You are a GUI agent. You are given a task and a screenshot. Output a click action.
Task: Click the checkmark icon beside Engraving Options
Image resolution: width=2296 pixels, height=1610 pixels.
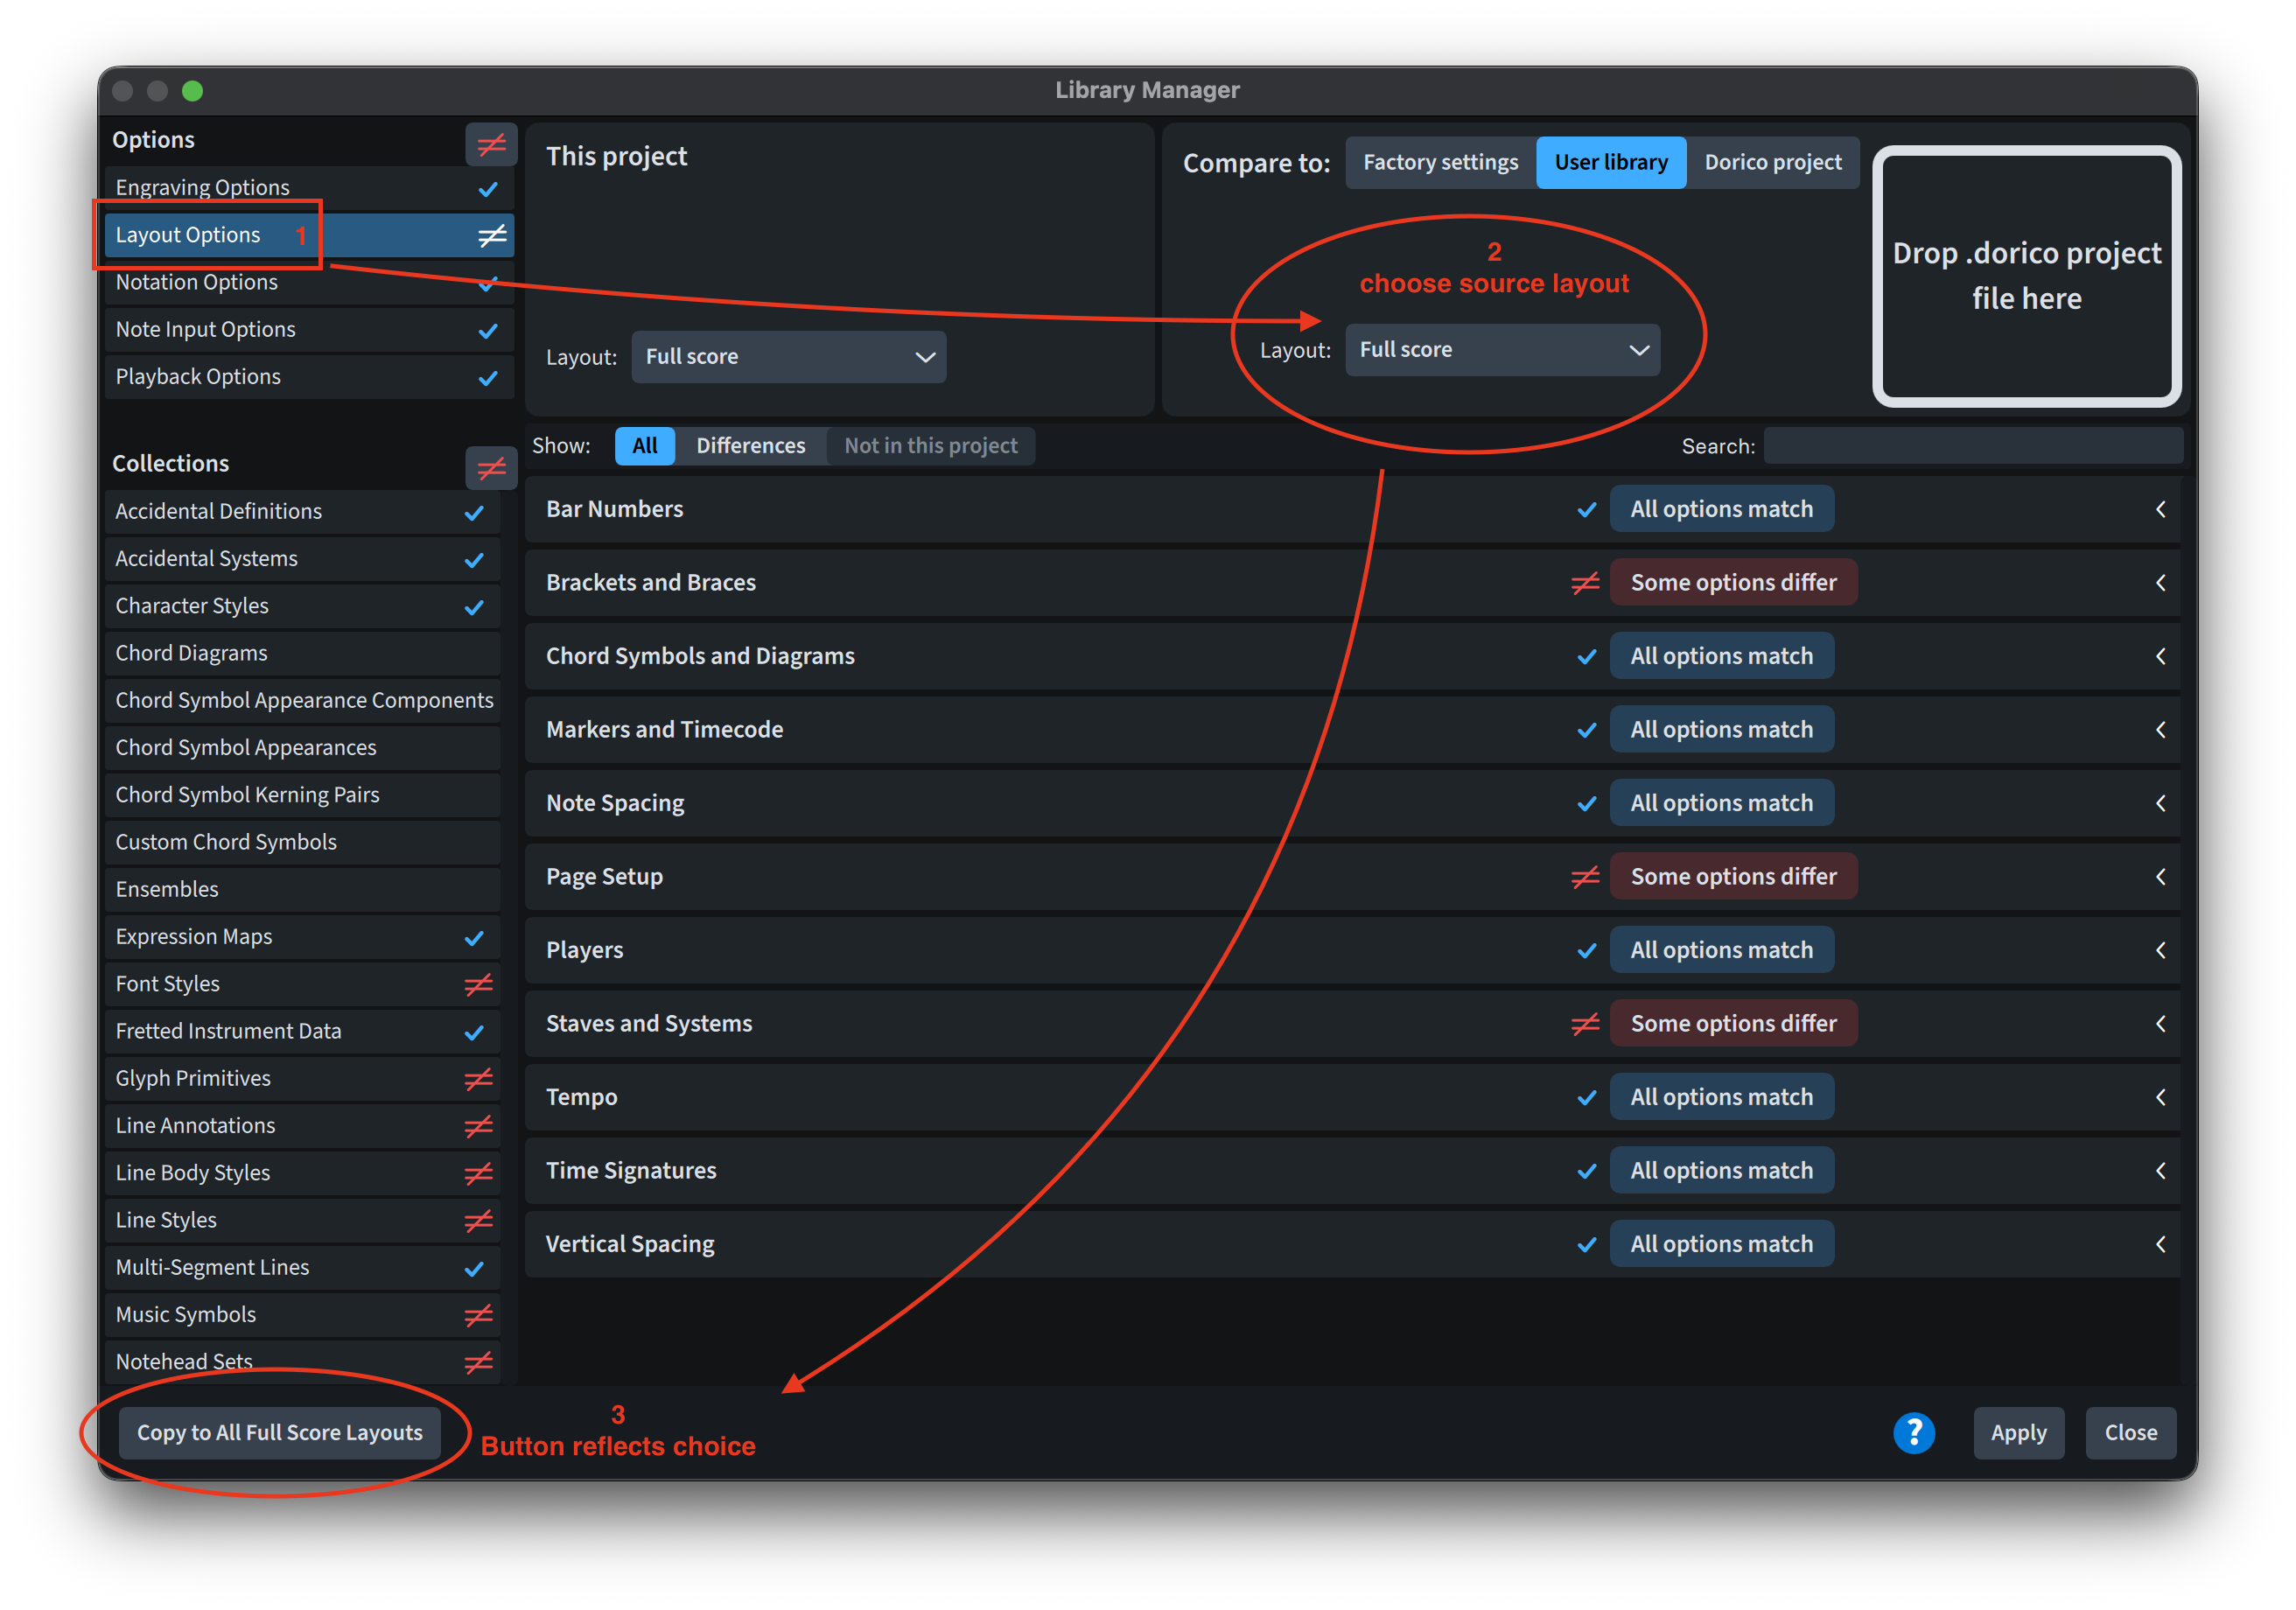tap(488, 188)
